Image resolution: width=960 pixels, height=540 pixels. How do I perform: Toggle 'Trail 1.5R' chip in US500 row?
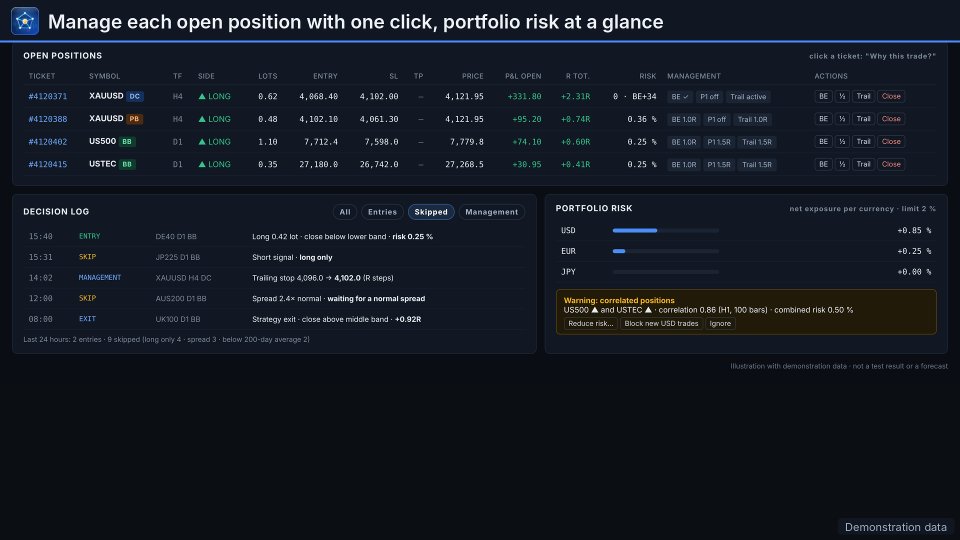pos(757,142)
